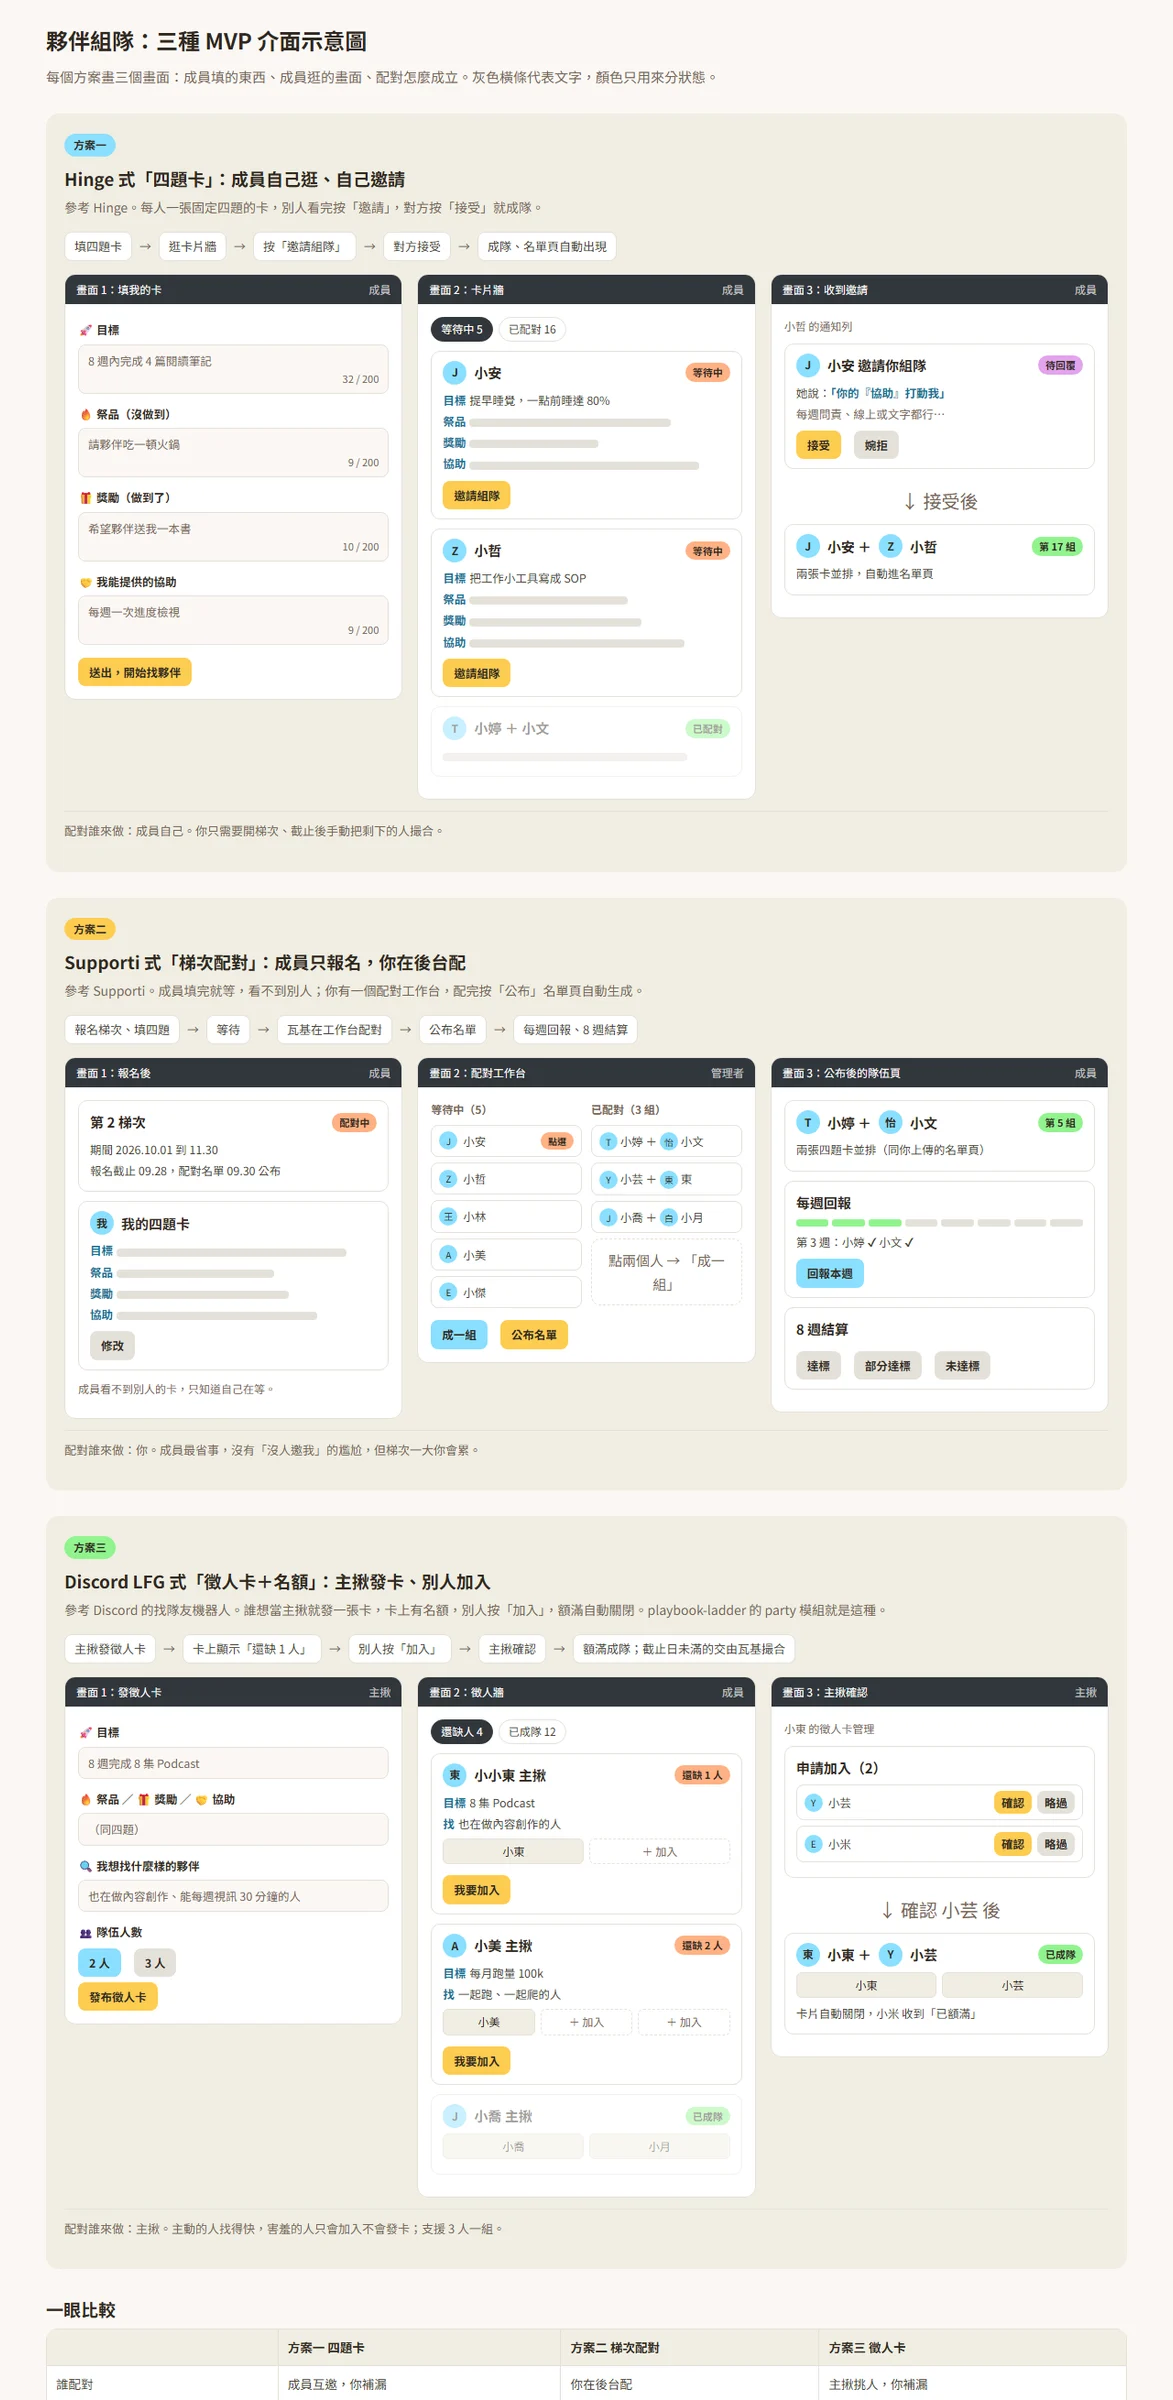Click the J avatar on the 小安 邀請你組隊 notification
This screenshot has height=2400, width=1173.
[x=808, y=366]
